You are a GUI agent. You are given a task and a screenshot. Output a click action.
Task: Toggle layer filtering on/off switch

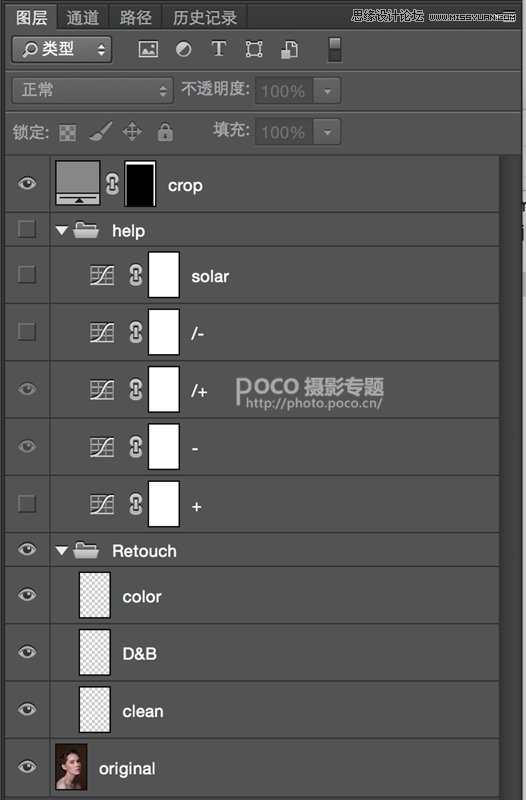pos(335,49)
